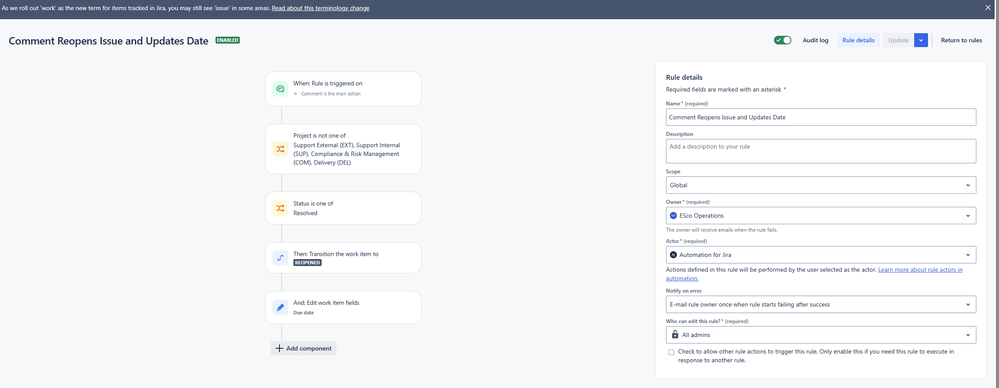This screenshot has height=388, width=999.
Task: Open the Scope dropdown
Action: [821, 185]
